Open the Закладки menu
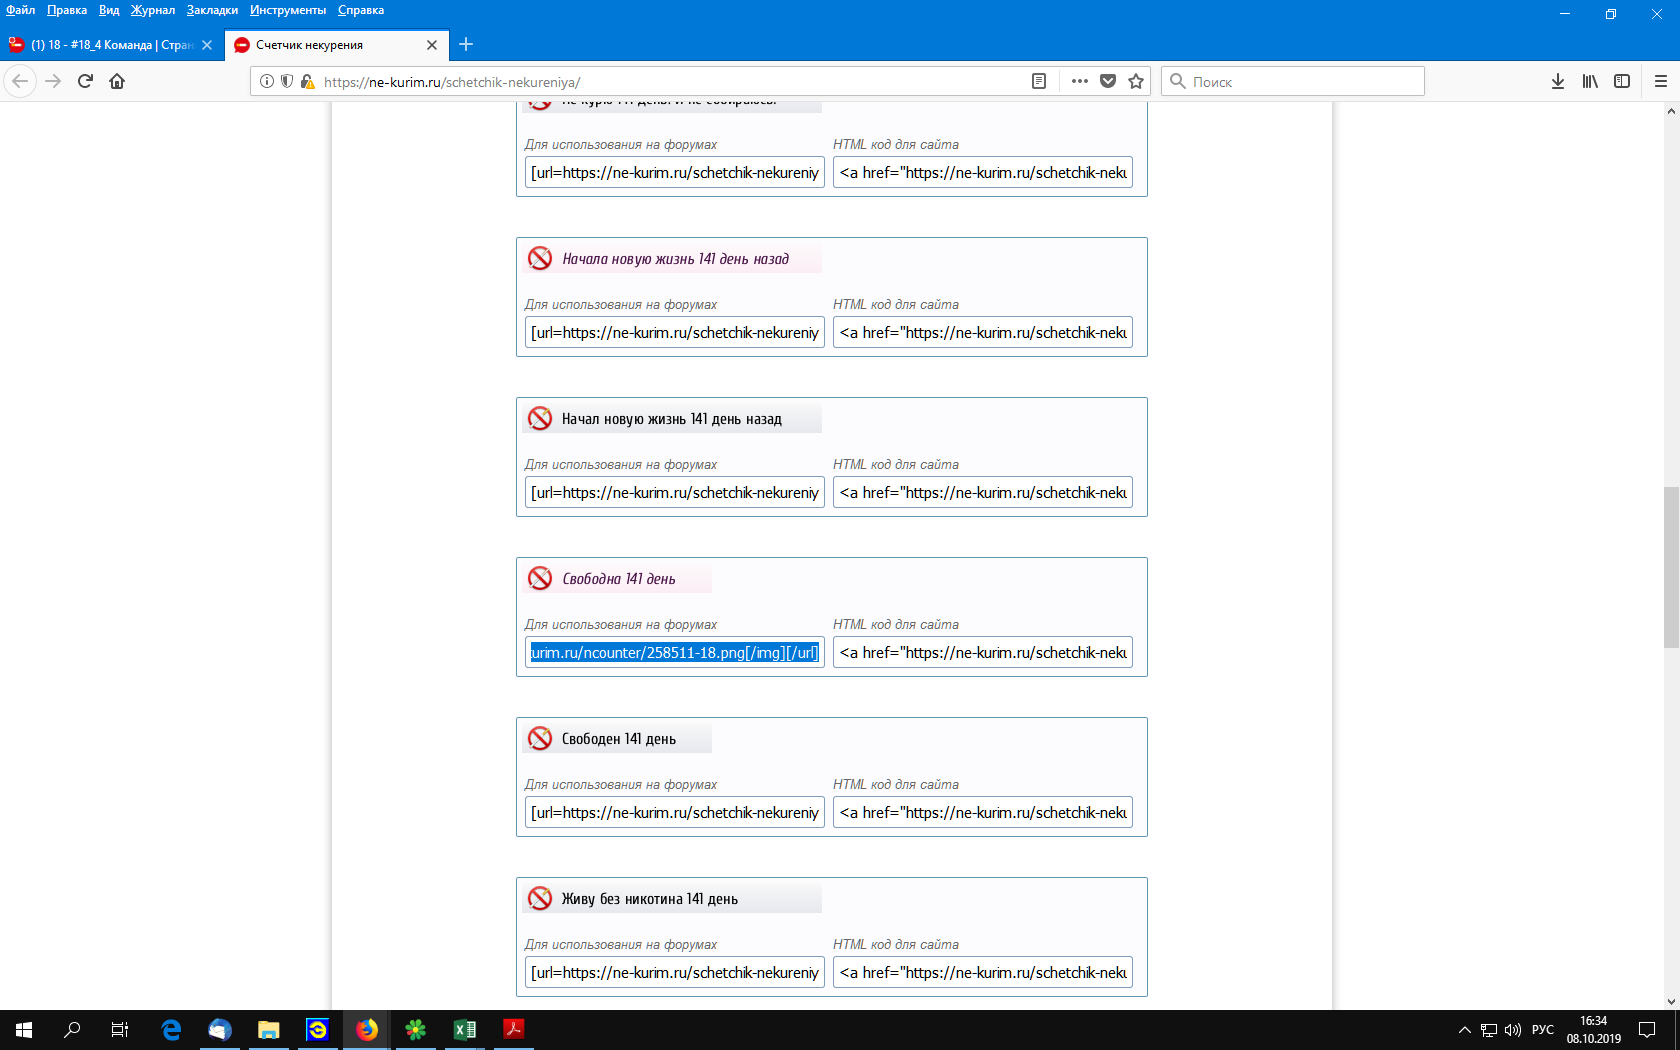The height and width of the screenshot is (1050, 1680). (212, 10)
